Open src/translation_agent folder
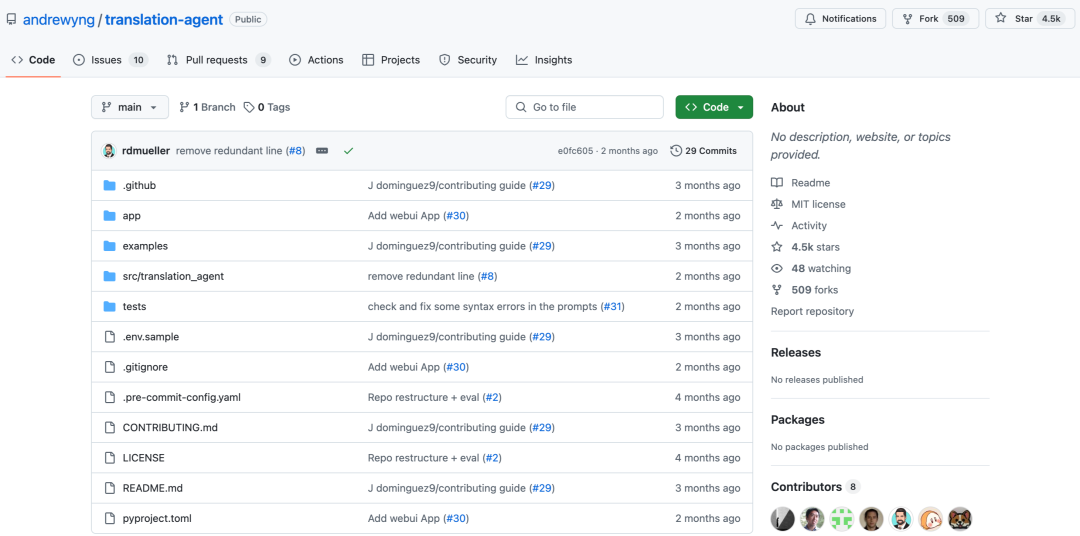1080x536 pixels. pos(173,276)
